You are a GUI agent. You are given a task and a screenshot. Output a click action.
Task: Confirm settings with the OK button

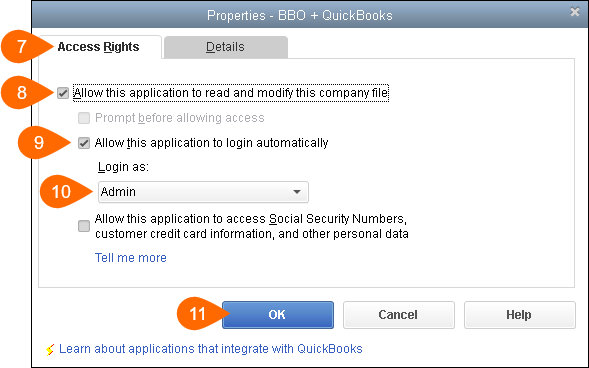point(278,315)
